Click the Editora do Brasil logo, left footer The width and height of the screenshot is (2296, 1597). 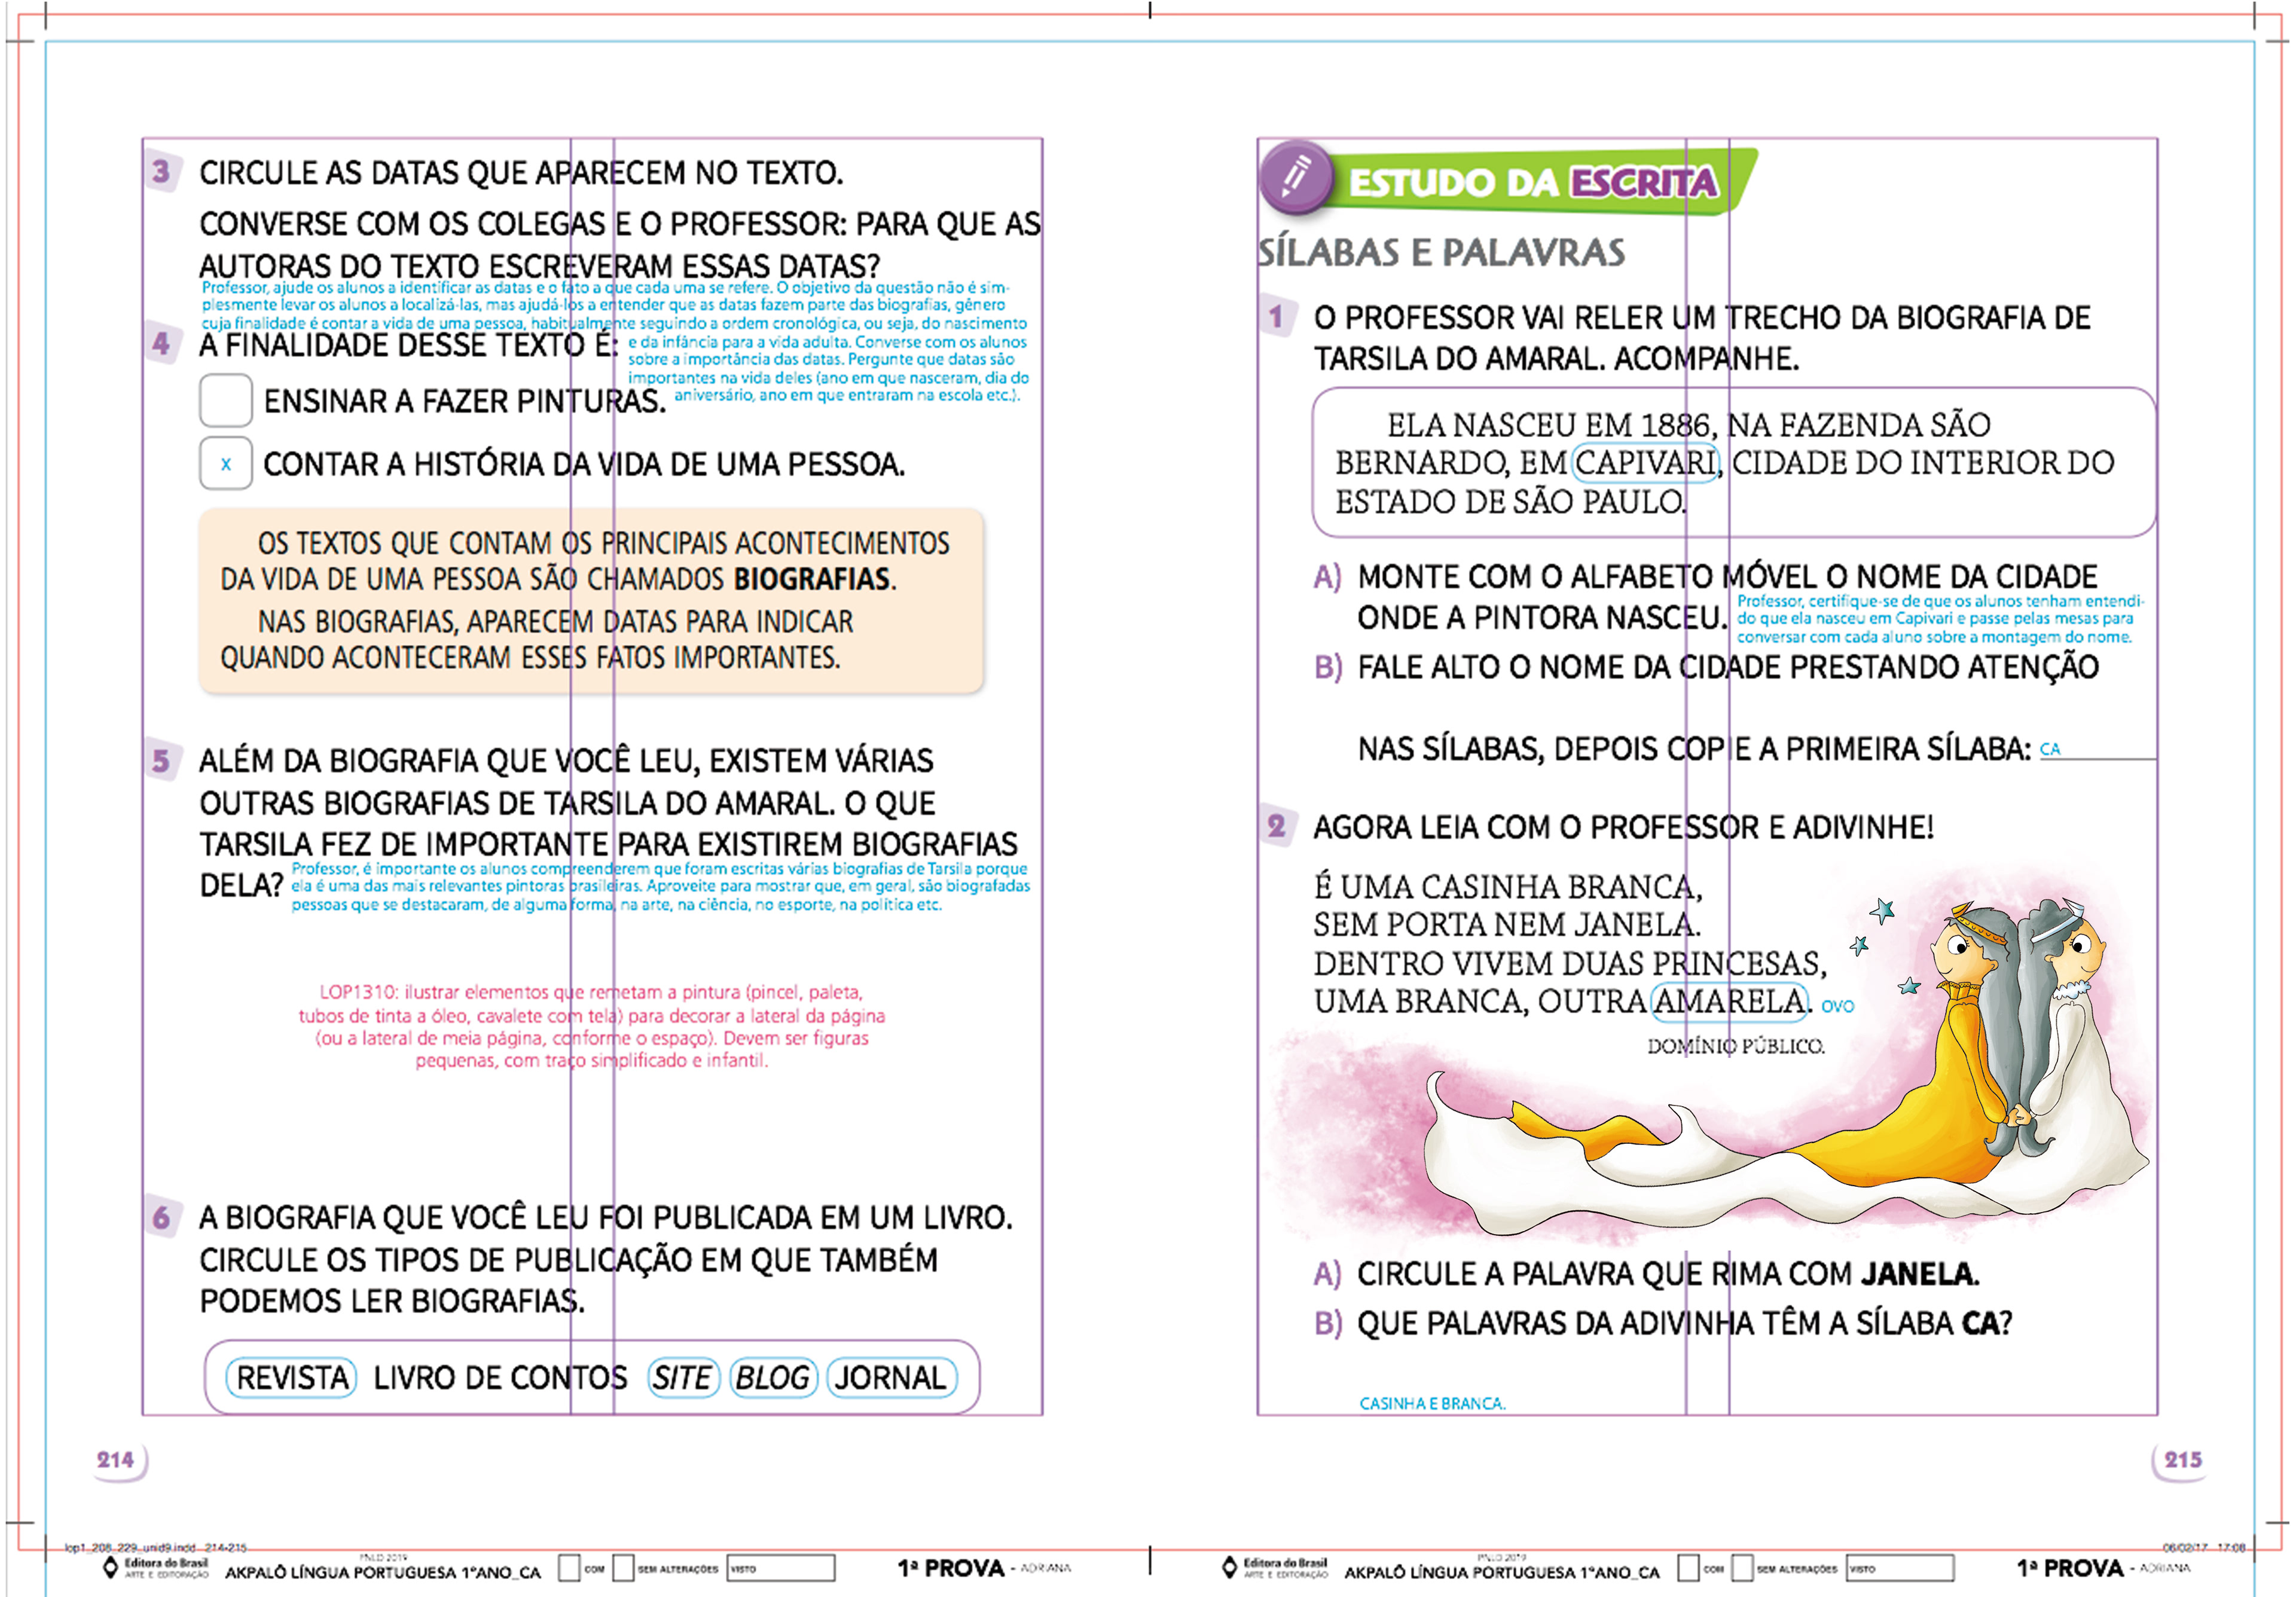tap(156, 1567)
